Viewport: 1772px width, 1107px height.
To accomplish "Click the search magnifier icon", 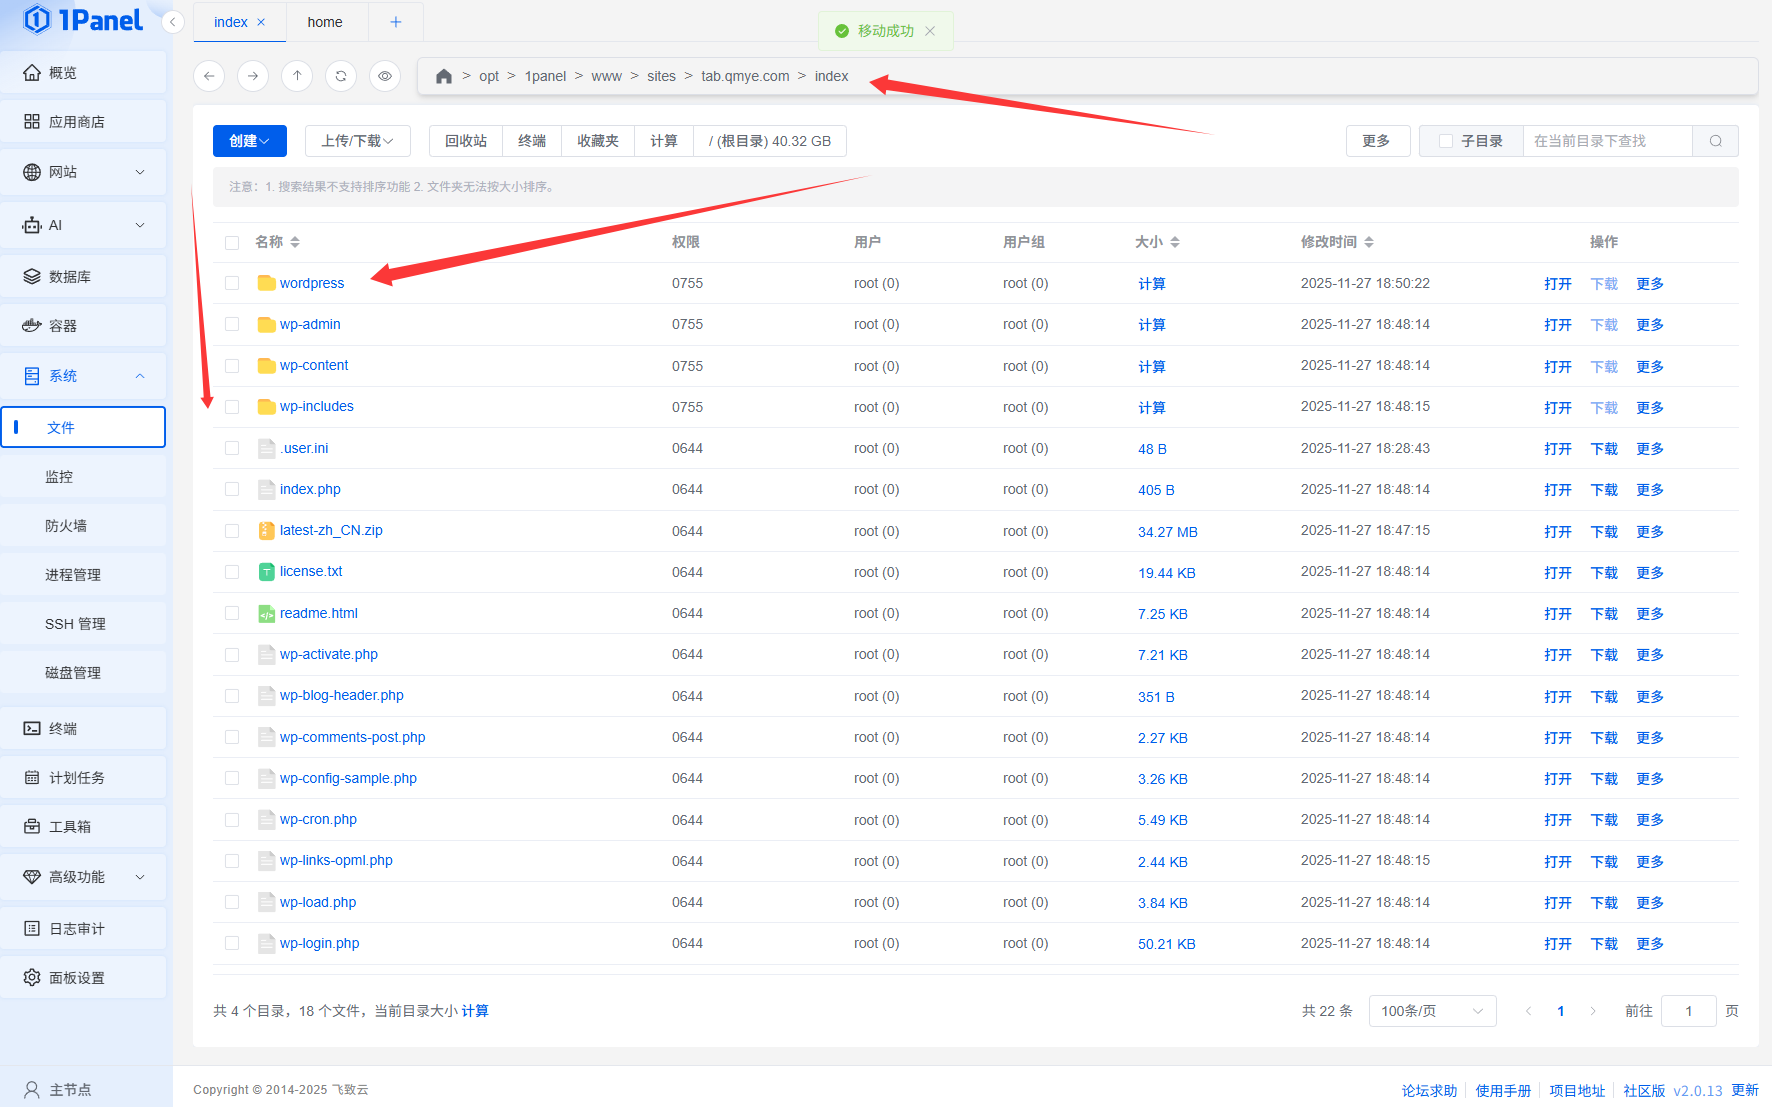I will [1715, 141].
